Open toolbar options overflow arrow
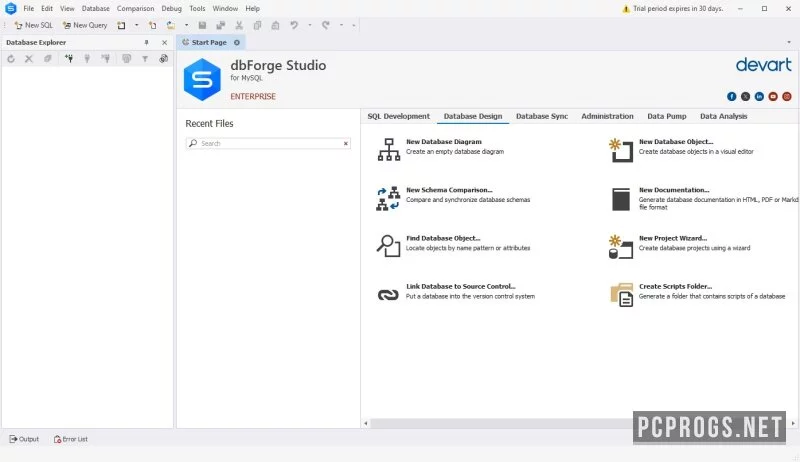This screenshot has width=800, height=462. 354,25
